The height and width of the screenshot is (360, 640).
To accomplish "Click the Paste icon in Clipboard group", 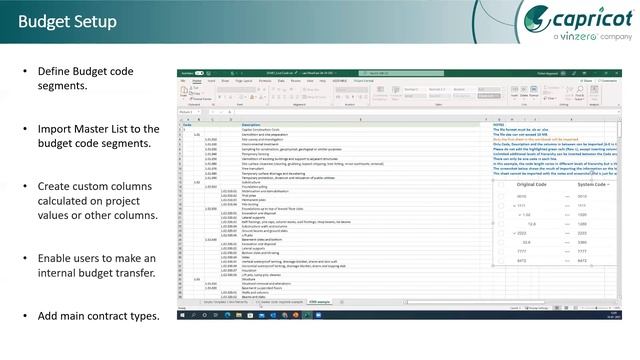I will click(184, 91).
